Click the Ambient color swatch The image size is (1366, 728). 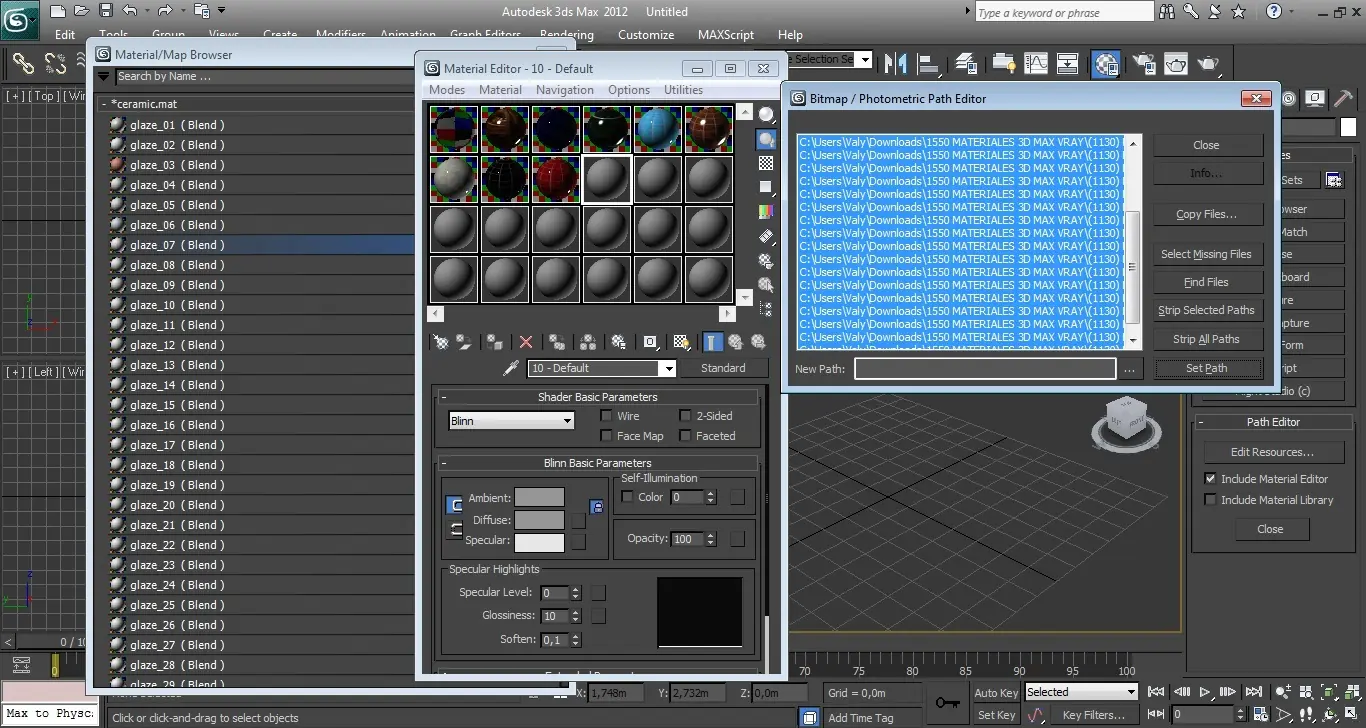coord(540,498)
